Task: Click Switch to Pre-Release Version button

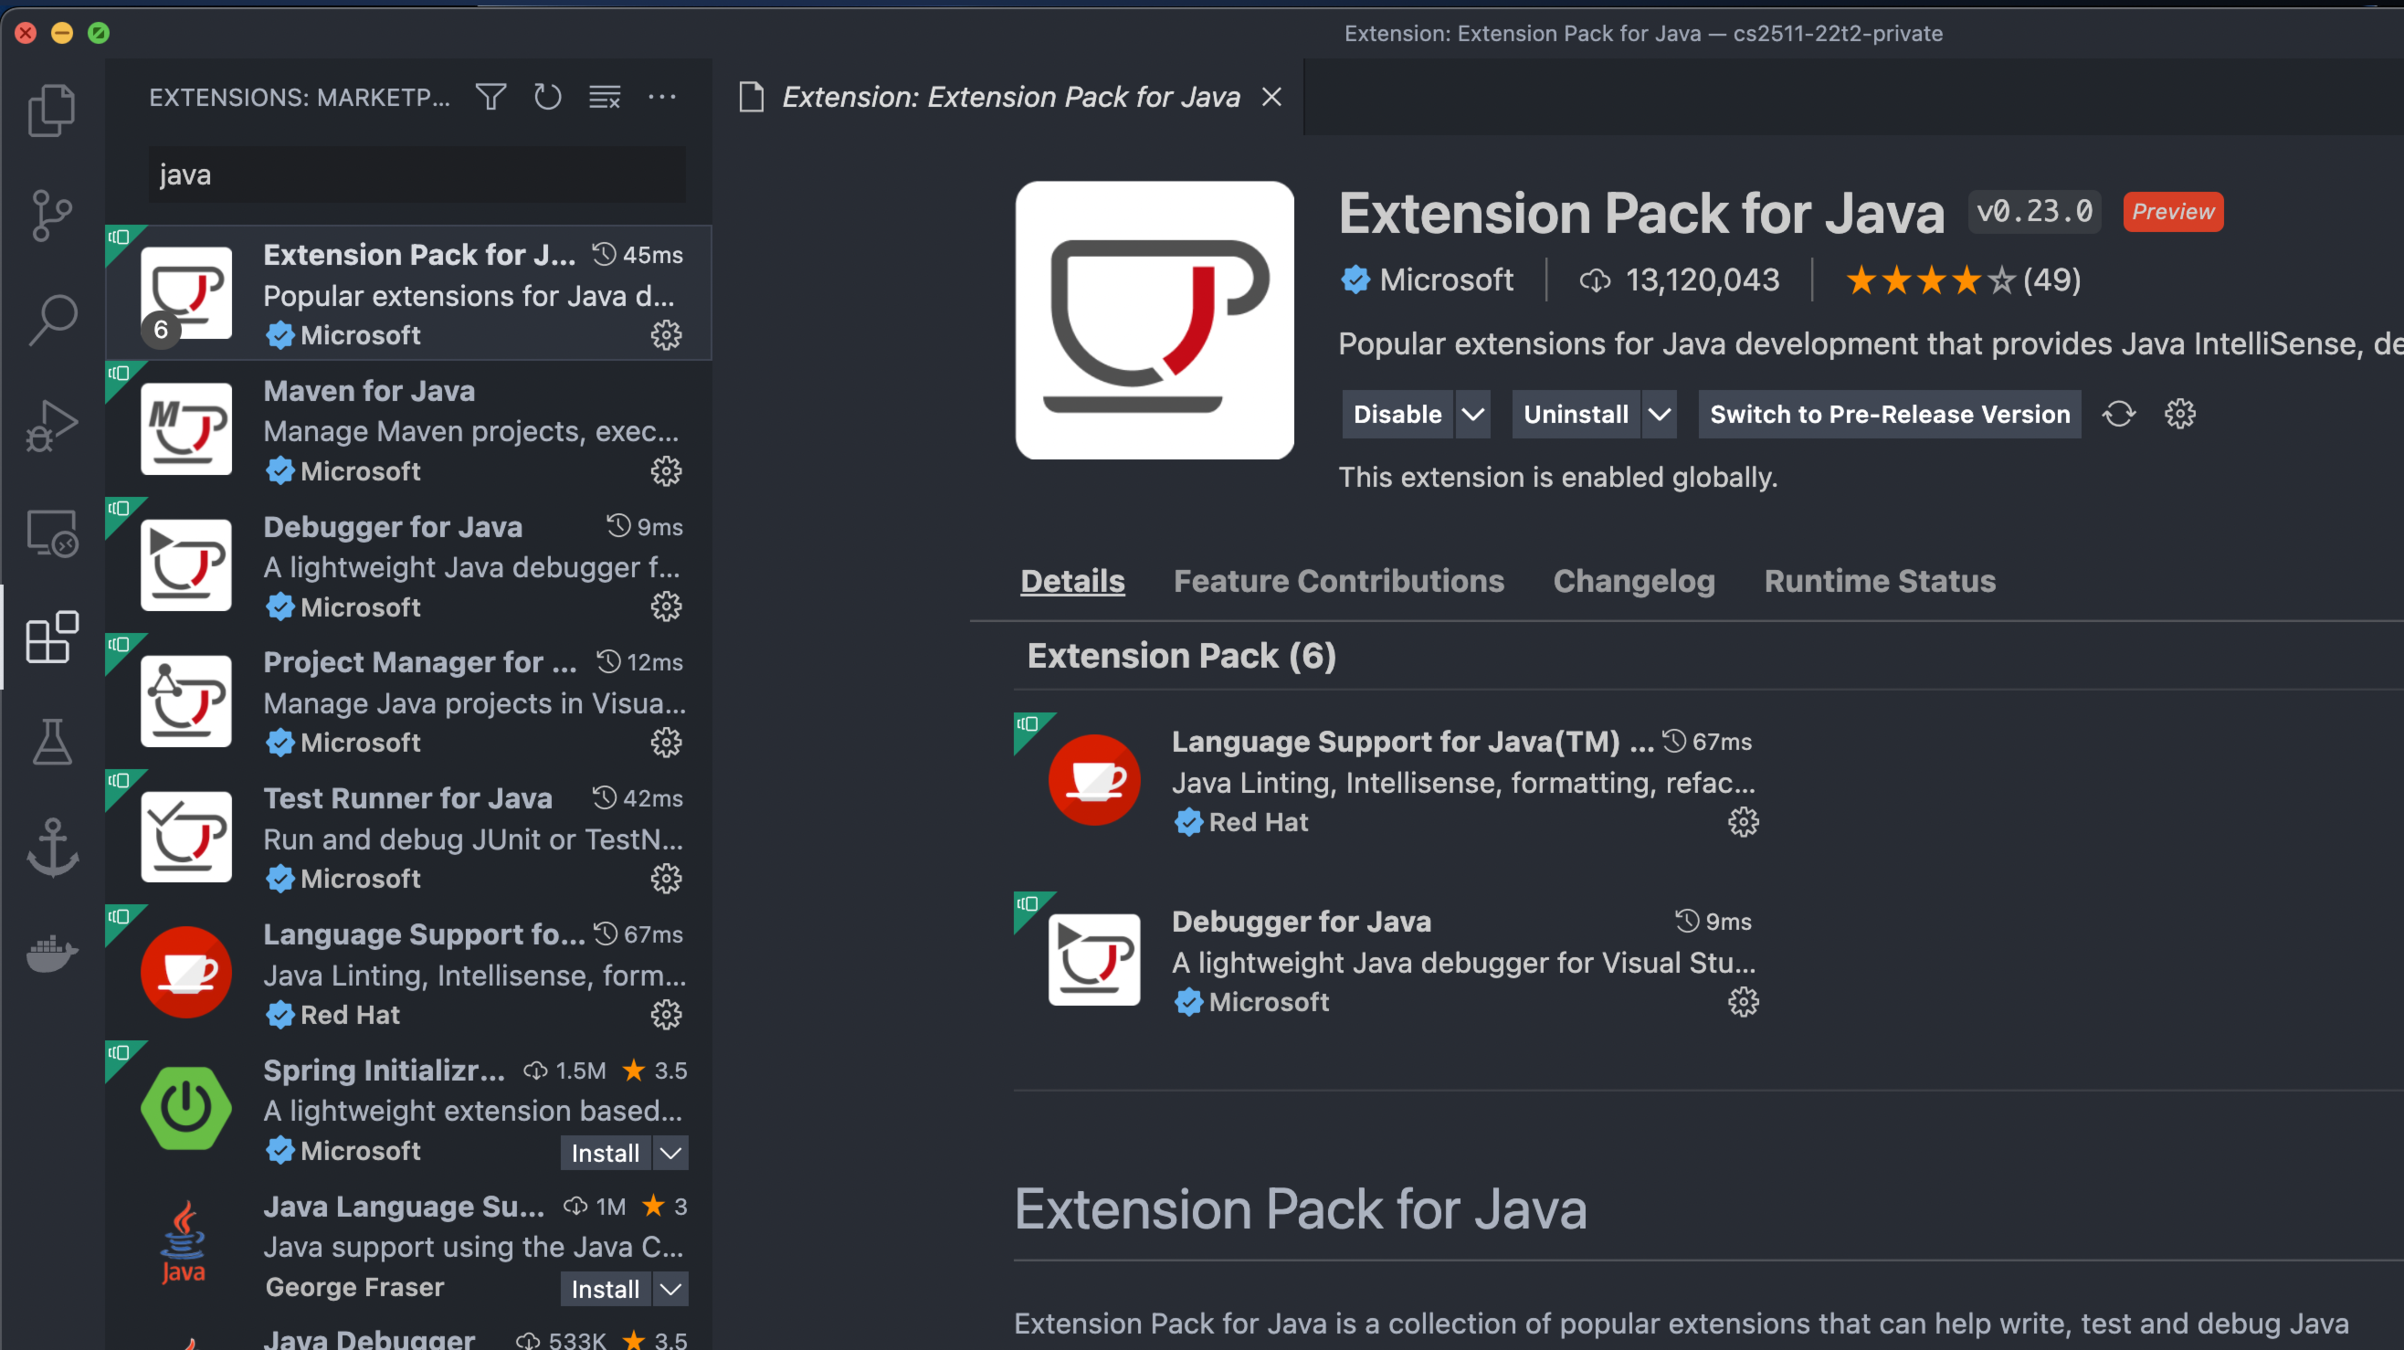Action: point(1889,414)
